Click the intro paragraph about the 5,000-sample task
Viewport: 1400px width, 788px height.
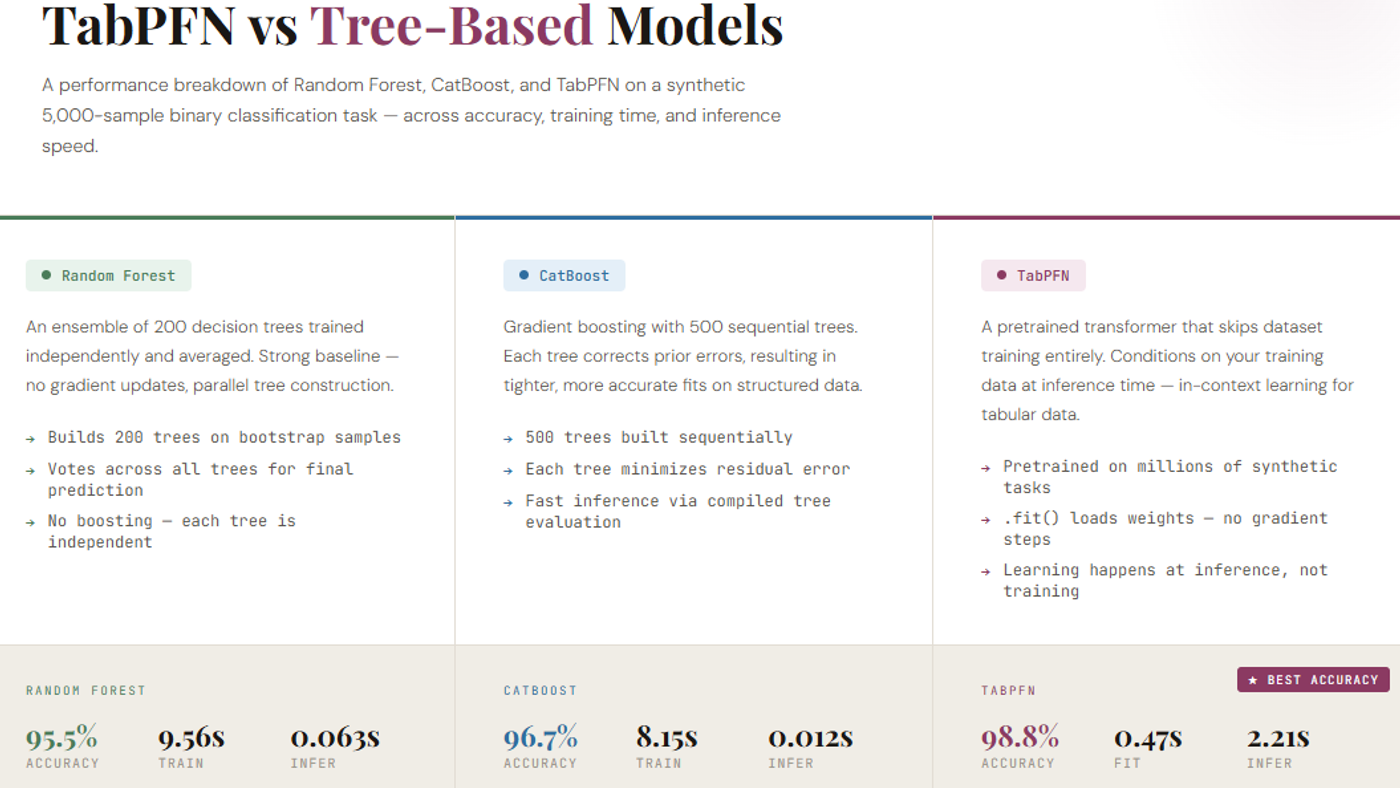(x=411, y=115)
